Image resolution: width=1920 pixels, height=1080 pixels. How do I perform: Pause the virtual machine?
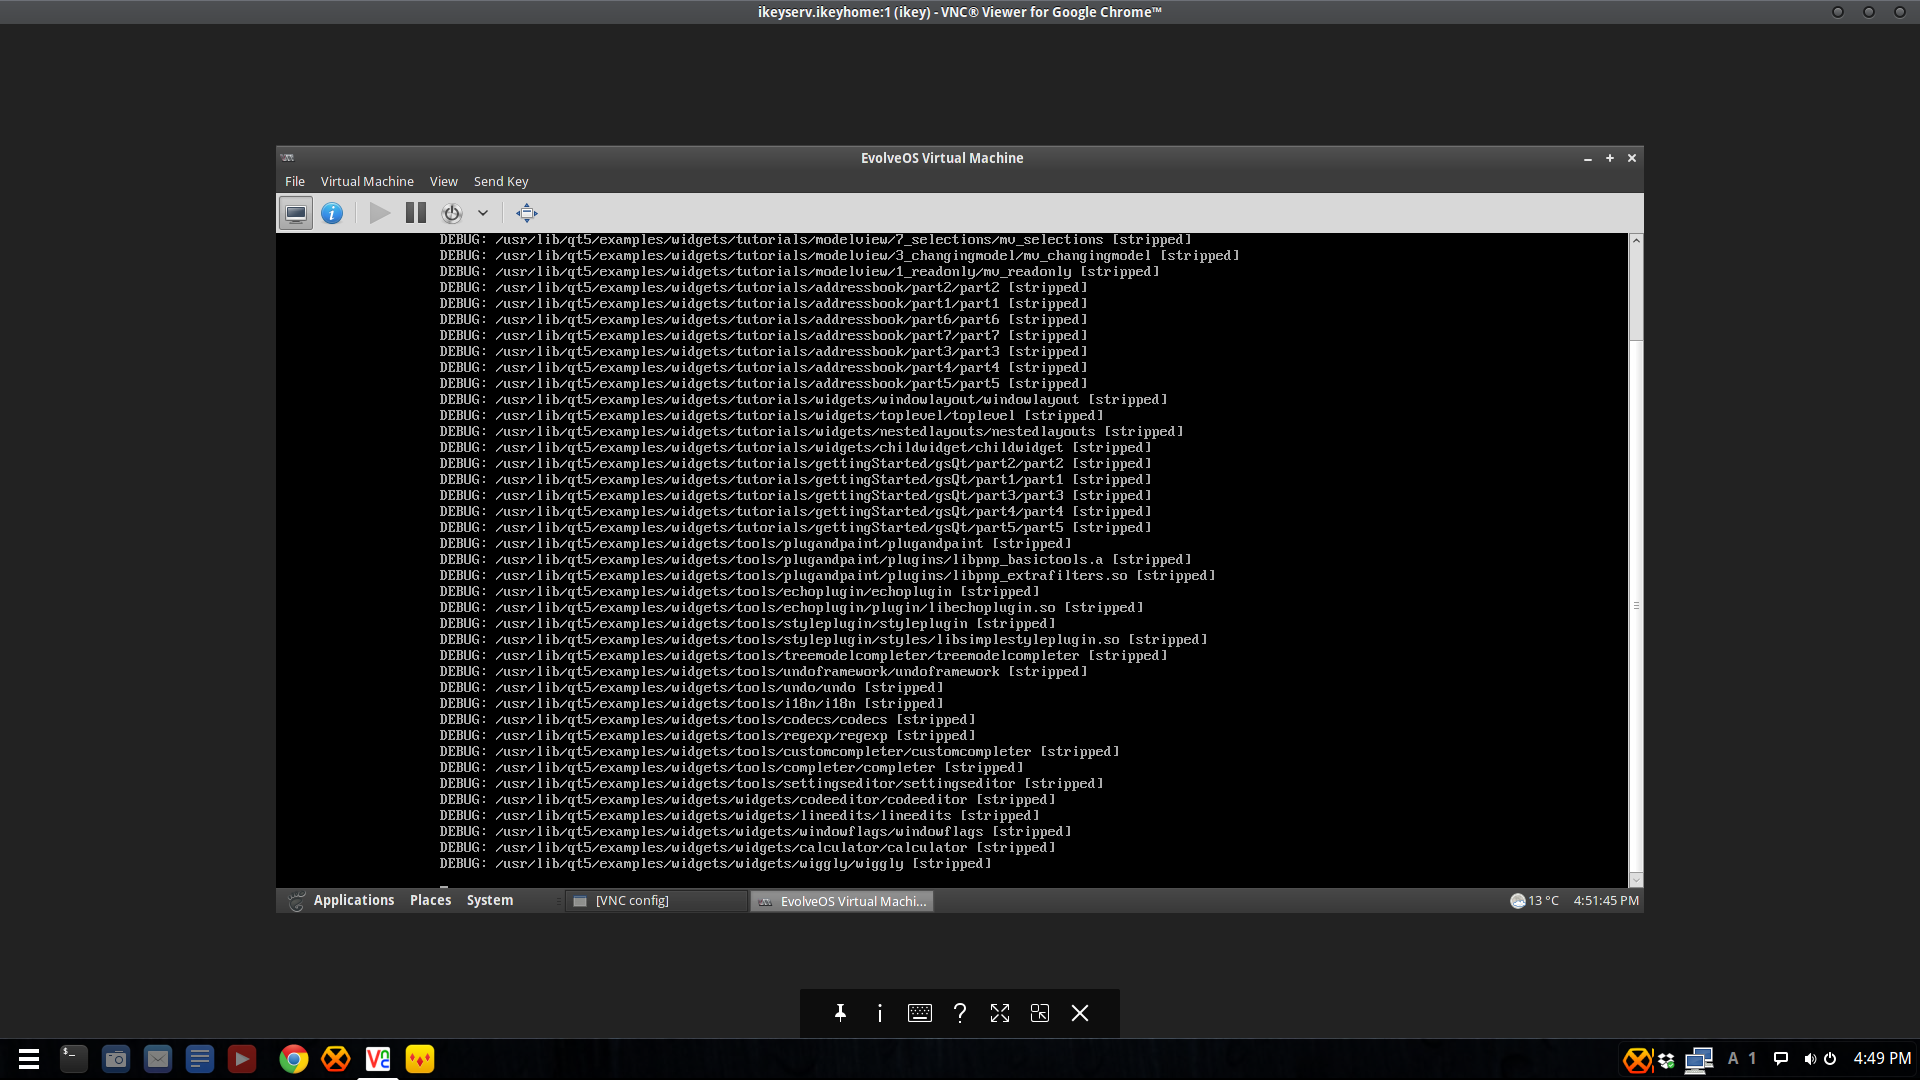(416, 213)
